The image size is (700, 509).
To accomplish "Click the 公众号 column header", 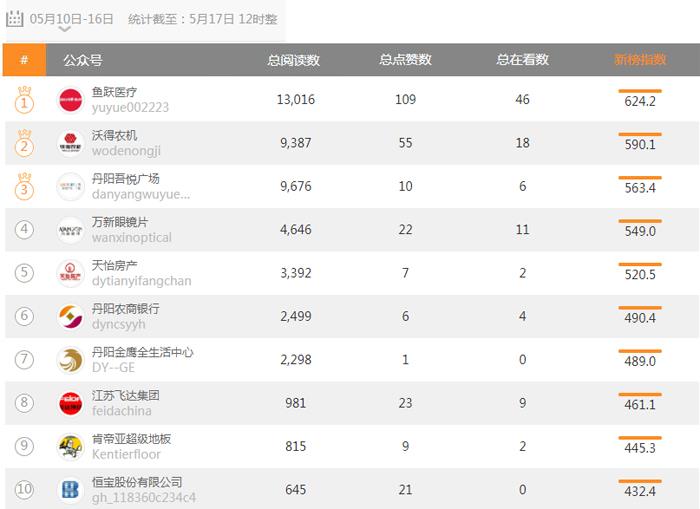I will (x=83, y=60).
